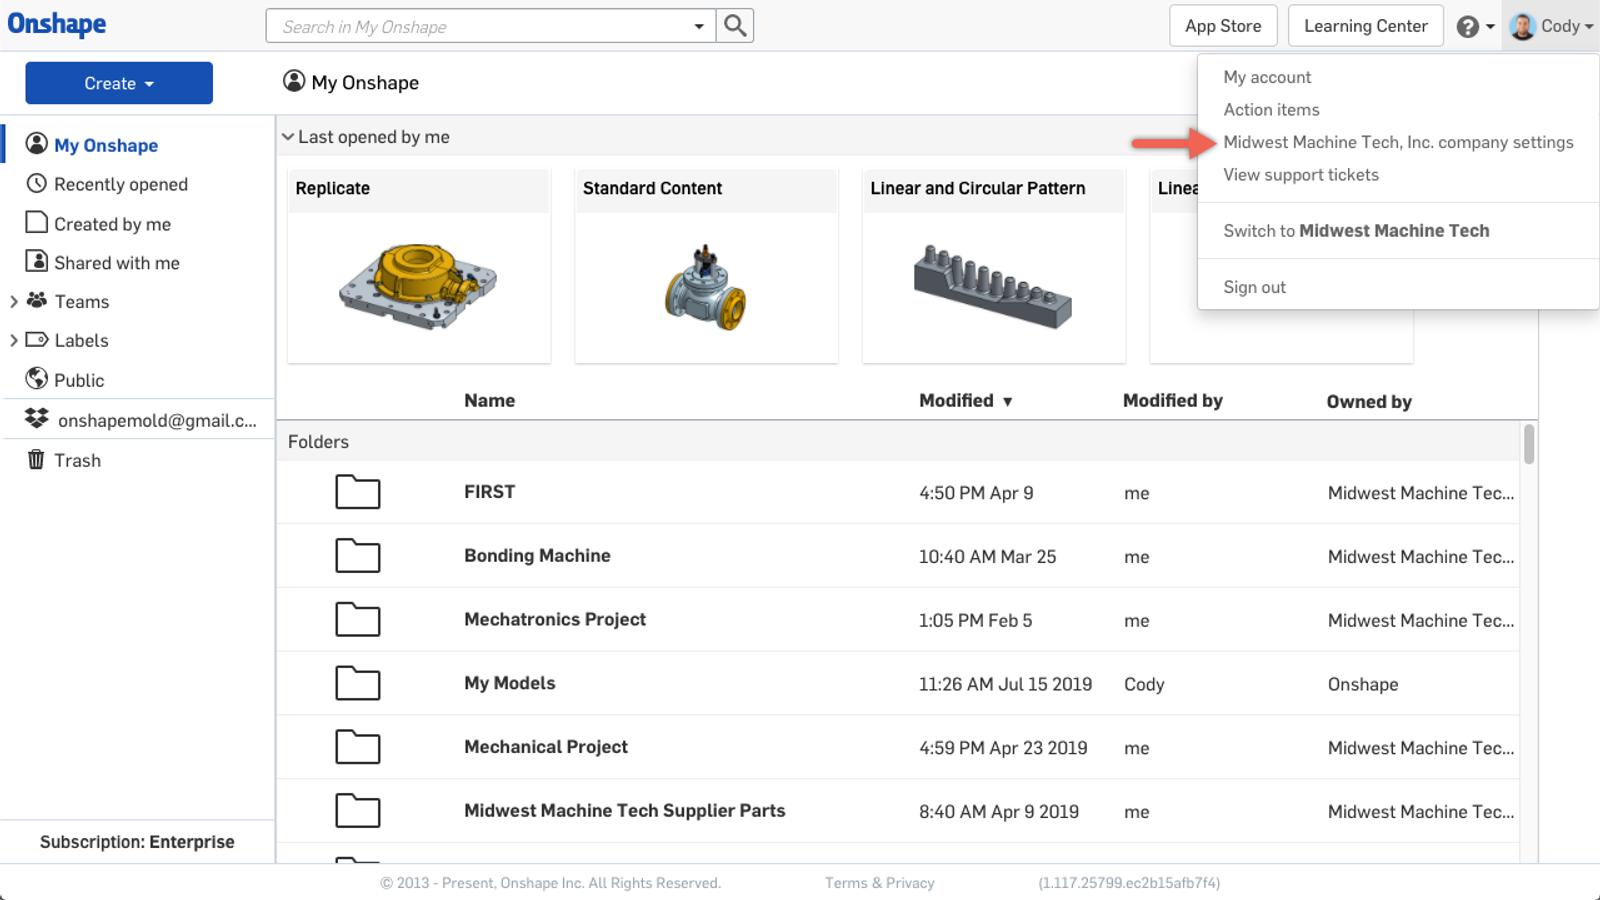Image resolution: width=1600 pixels, height=900 pixels.
Task: Click the search magnifier icon
Action: coord(735,26)
